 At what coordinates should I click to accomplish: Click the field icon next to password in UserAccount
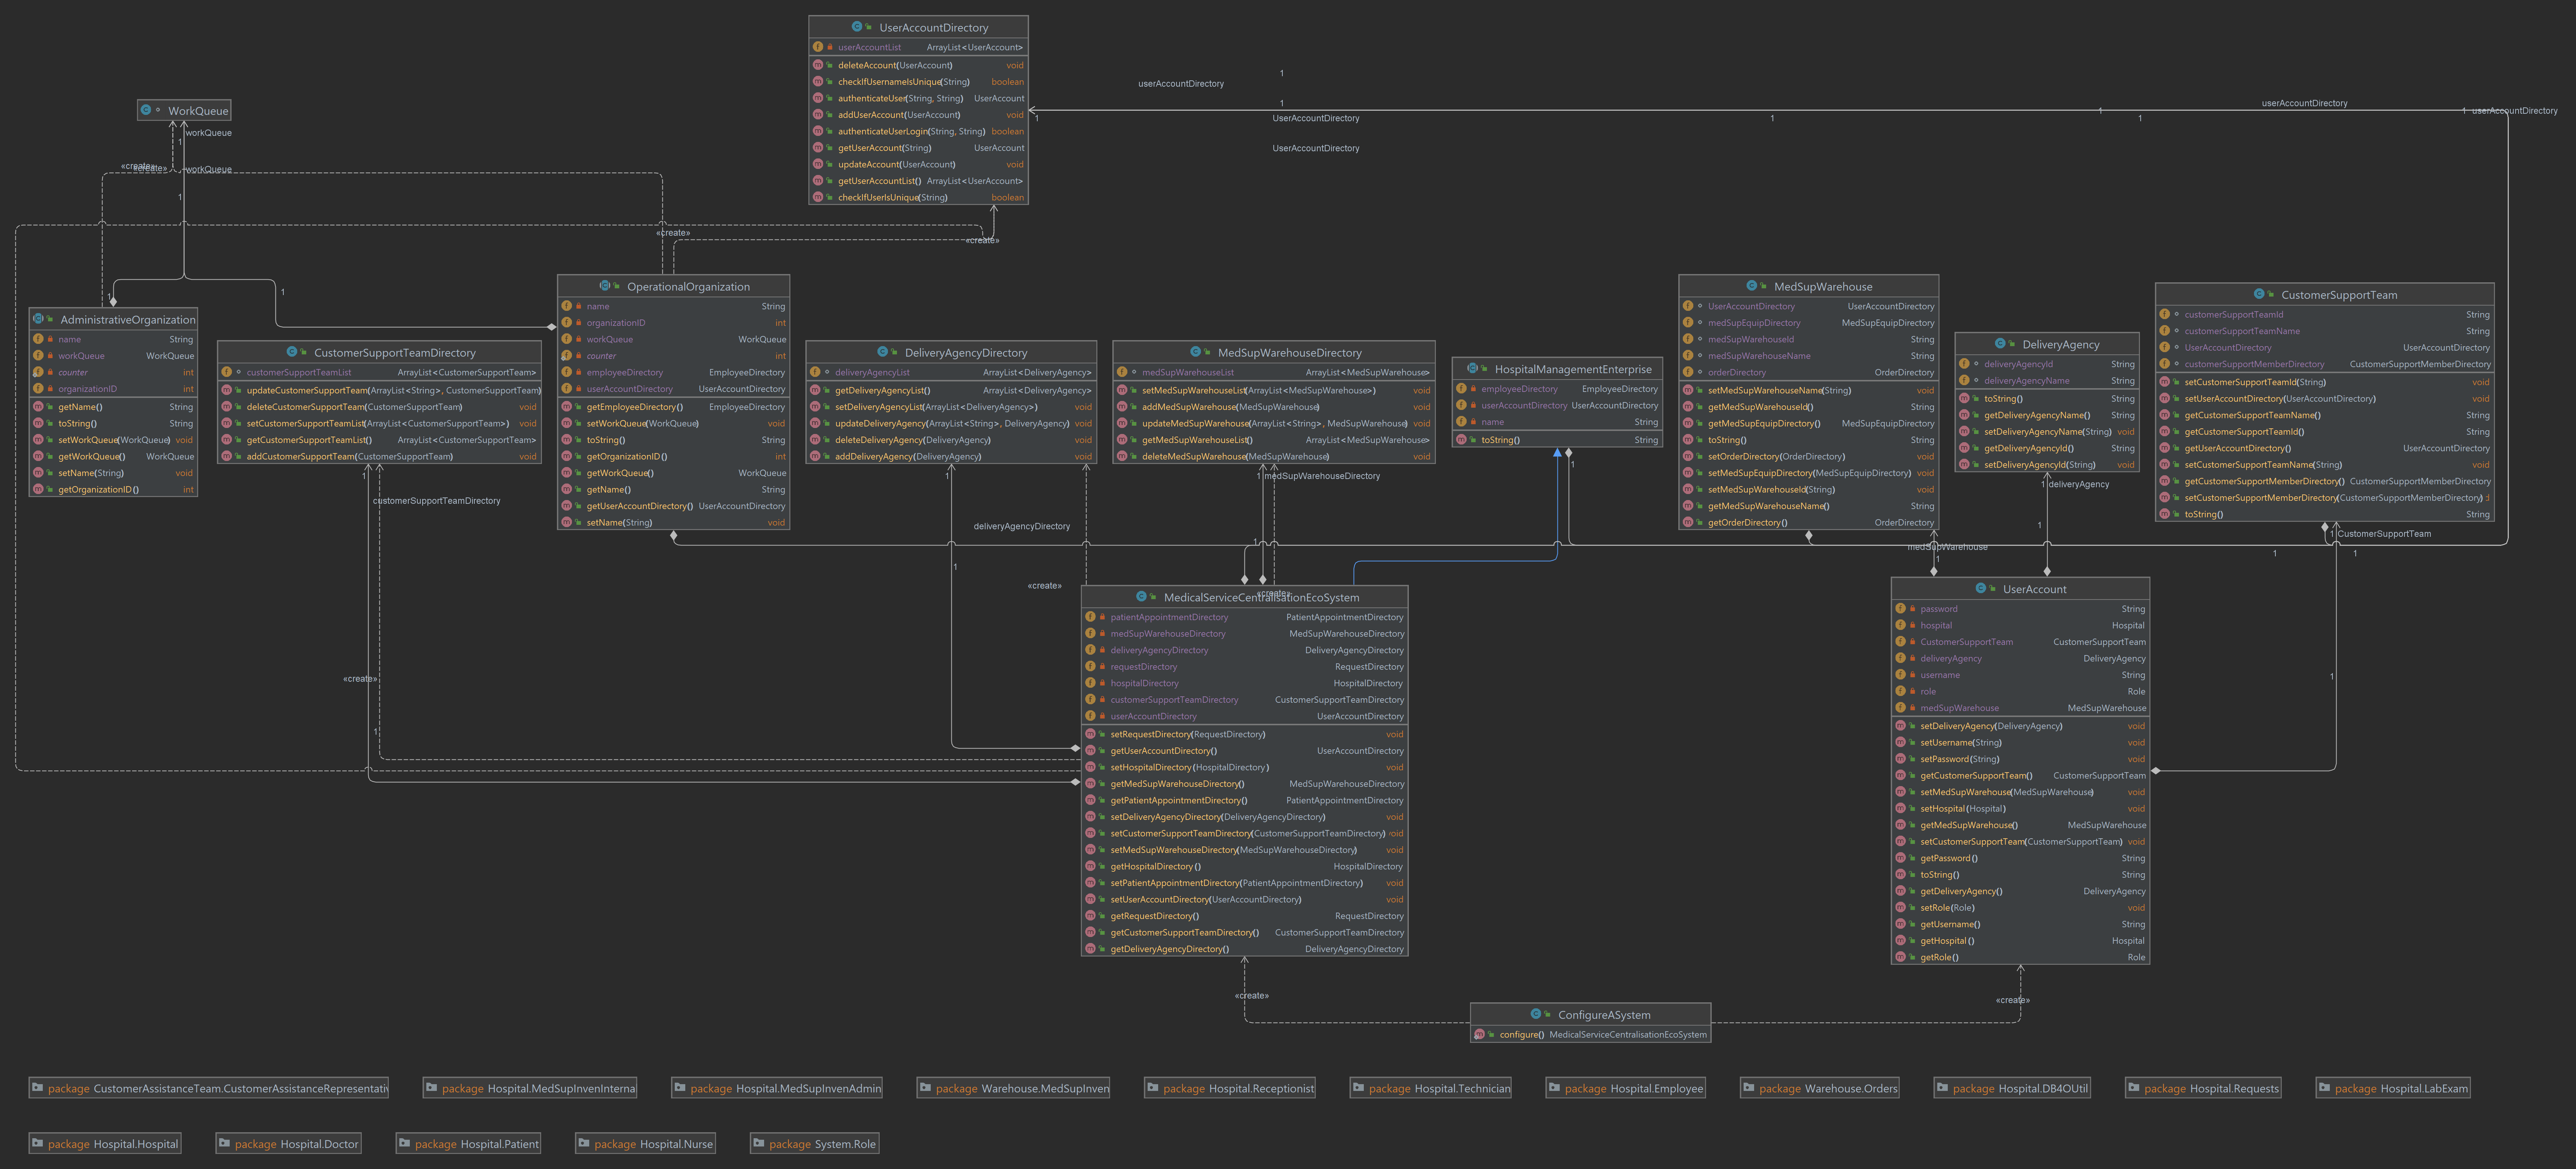pos(1901,608)
